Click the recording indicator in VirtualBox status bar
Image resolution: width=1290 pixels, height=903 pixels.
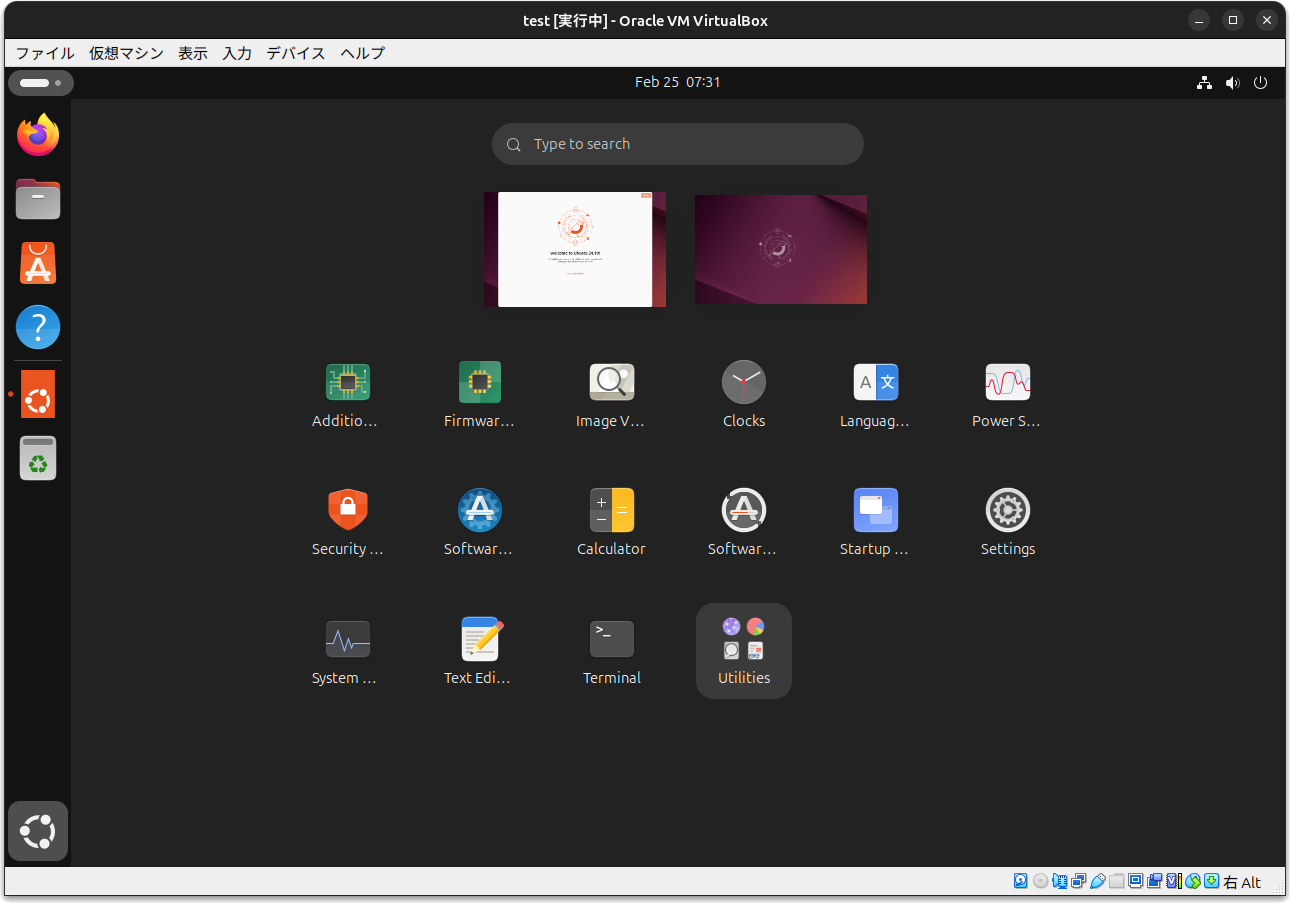tap(1155, 881)
